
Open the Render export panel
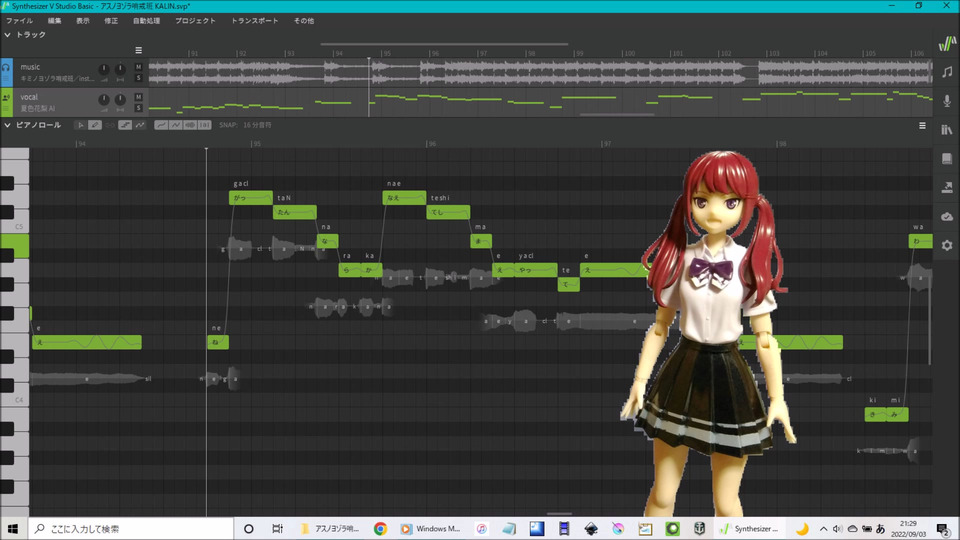tap(947, 187)
